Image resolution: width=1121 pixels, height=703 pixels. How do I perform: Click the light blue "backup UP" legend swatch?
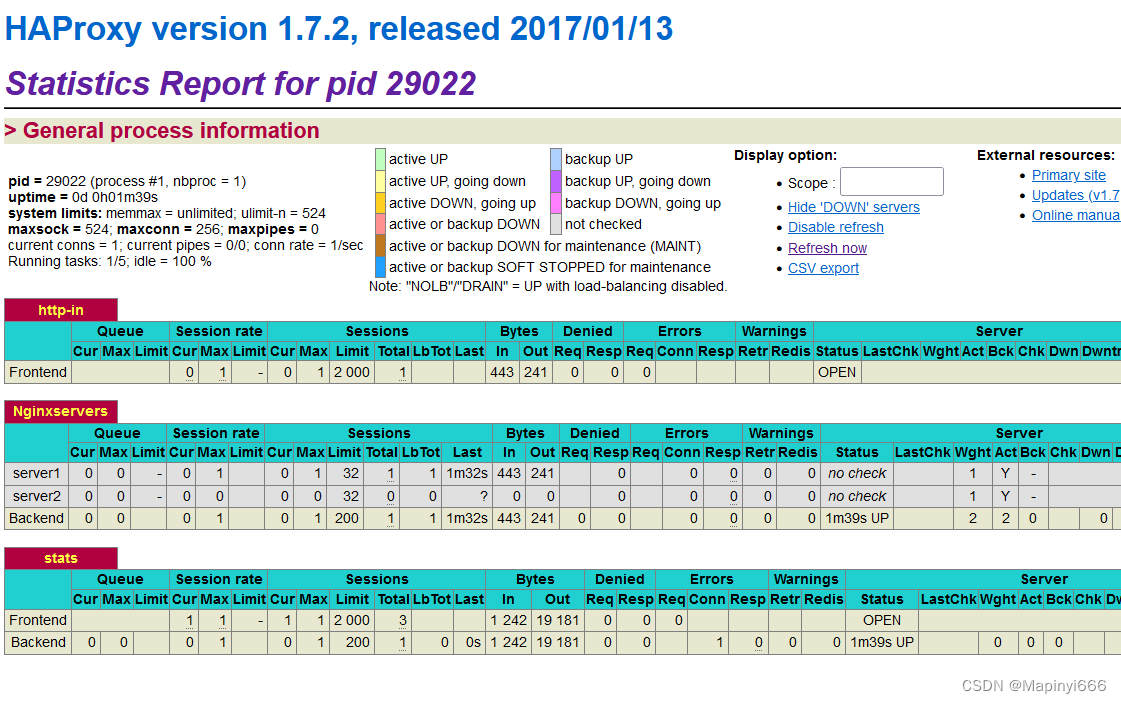[x=556, y=158]
